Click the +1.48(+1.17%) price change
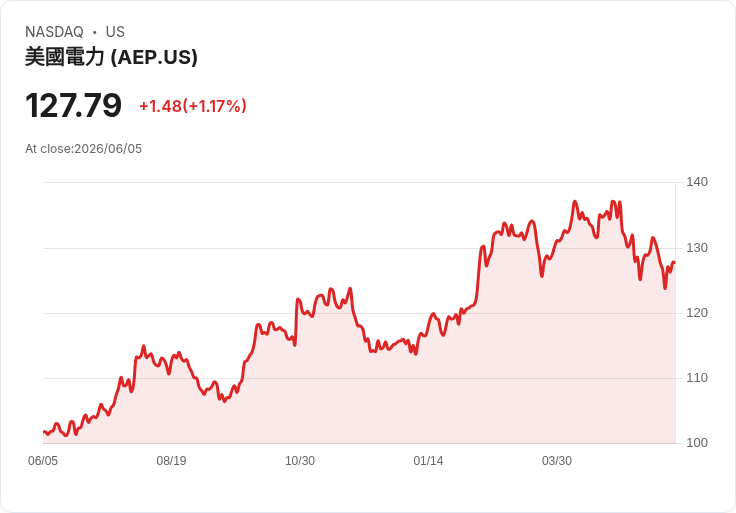736x513 pixels. tap(193, 106)
